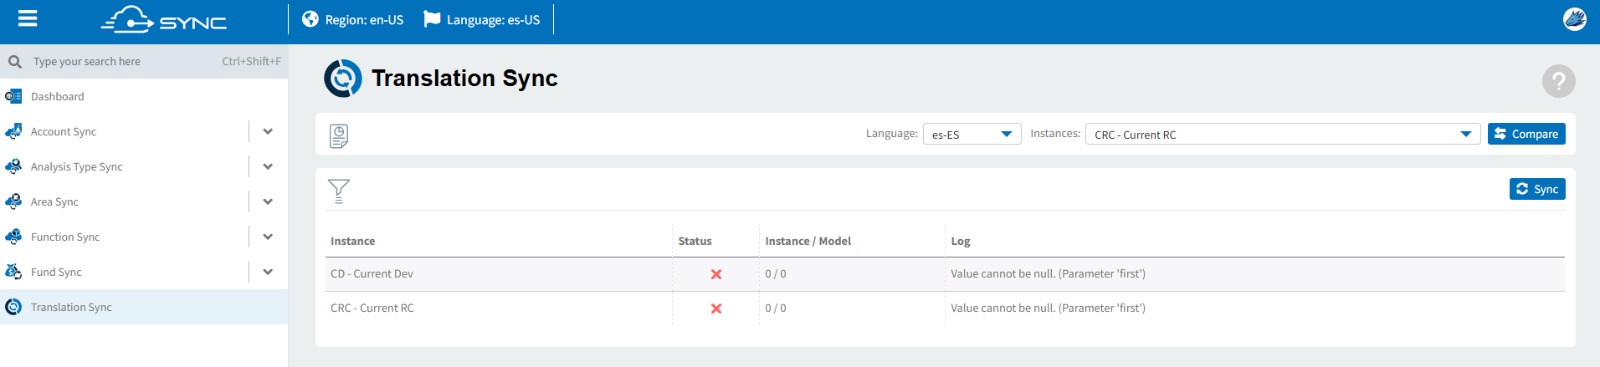Click the flag Language icon

432,19
